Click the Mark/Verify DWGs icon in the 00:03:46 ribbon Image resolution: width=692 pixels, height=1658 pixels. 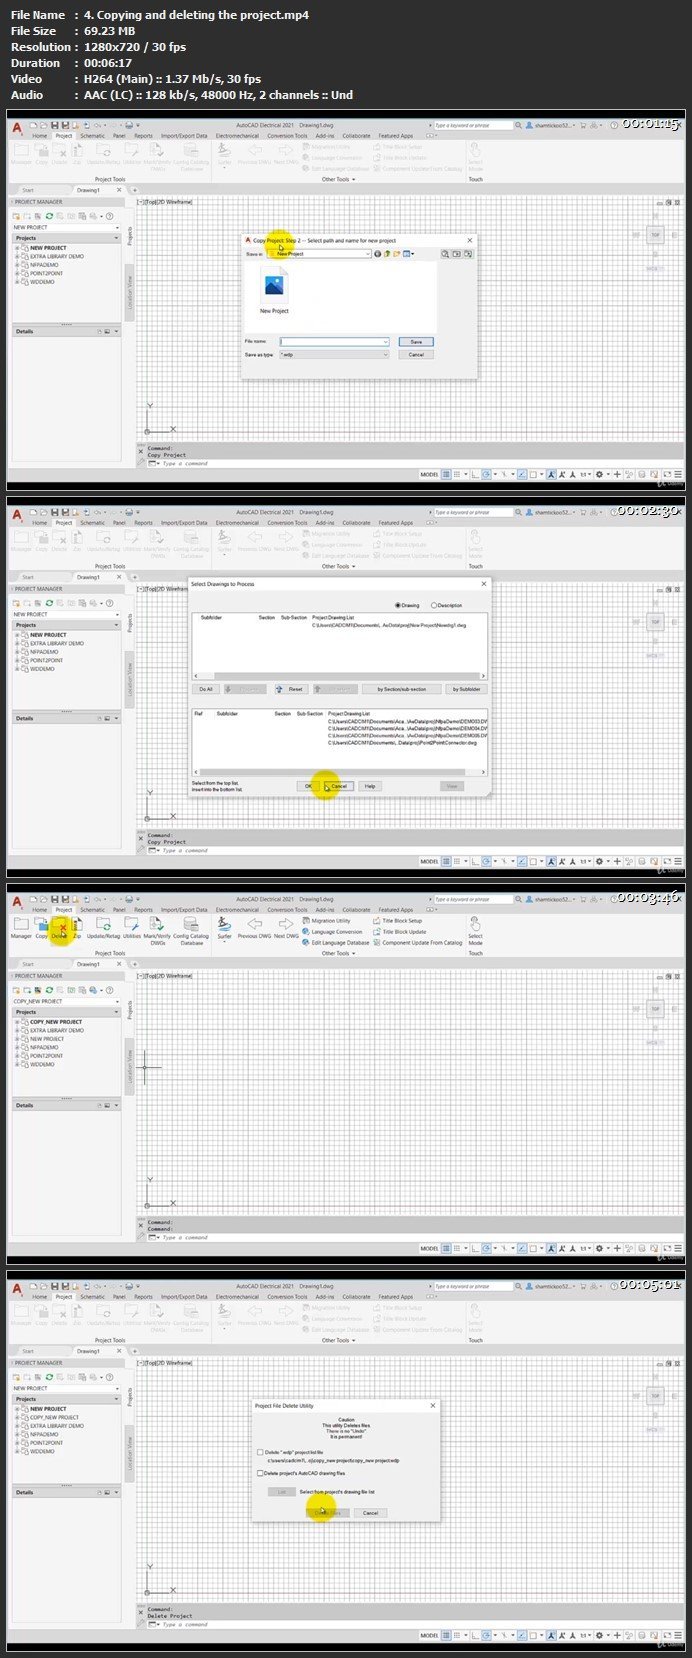(x=158, y=929)
